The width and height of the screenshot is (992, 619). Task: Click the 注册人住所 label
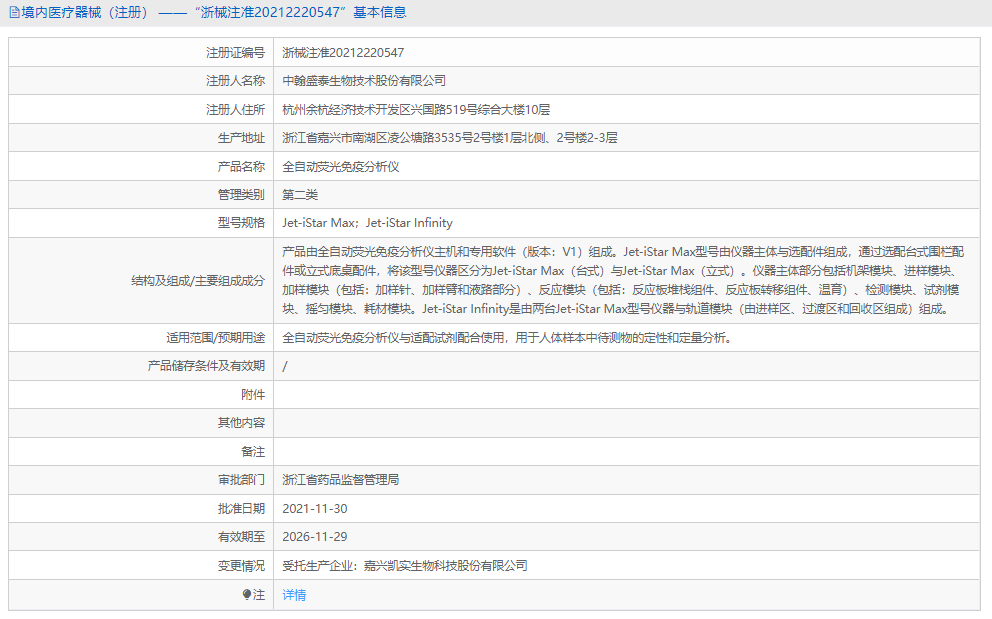[235, 109]
